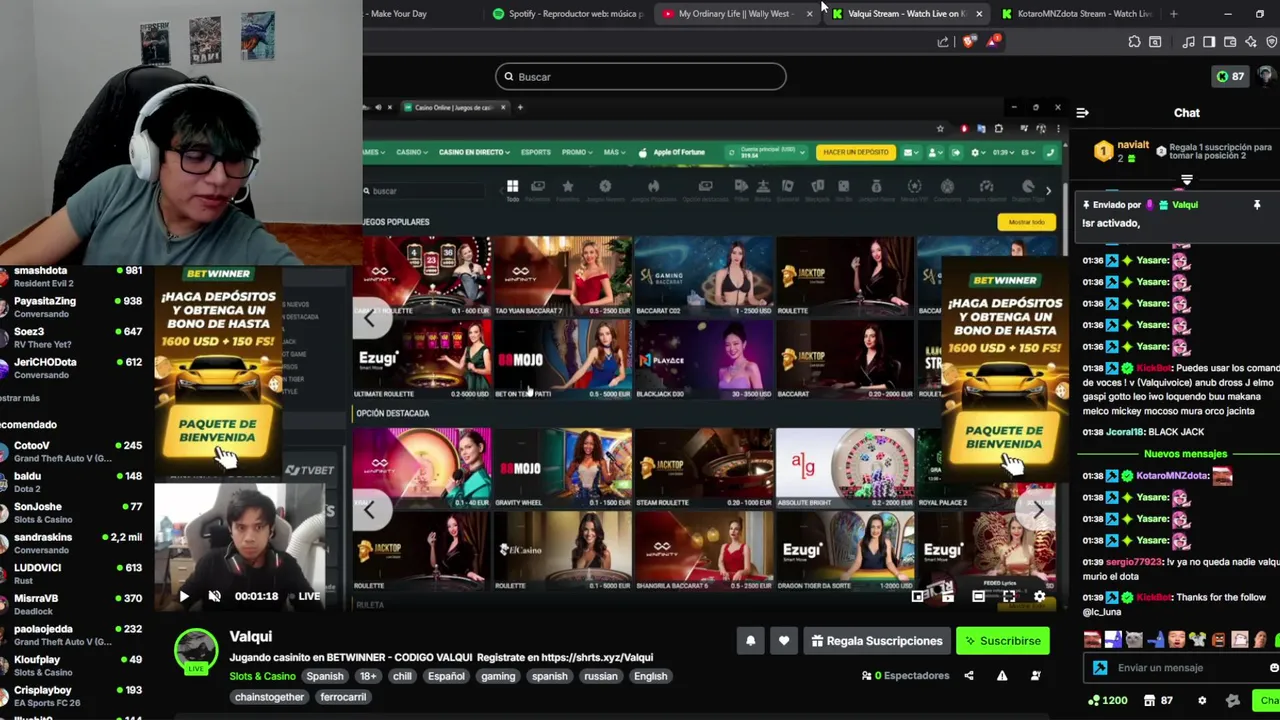Click the chat badge icon beside settings
Image resolution: width=1280 pixels, height=720 pixels.
[1233, 701]
